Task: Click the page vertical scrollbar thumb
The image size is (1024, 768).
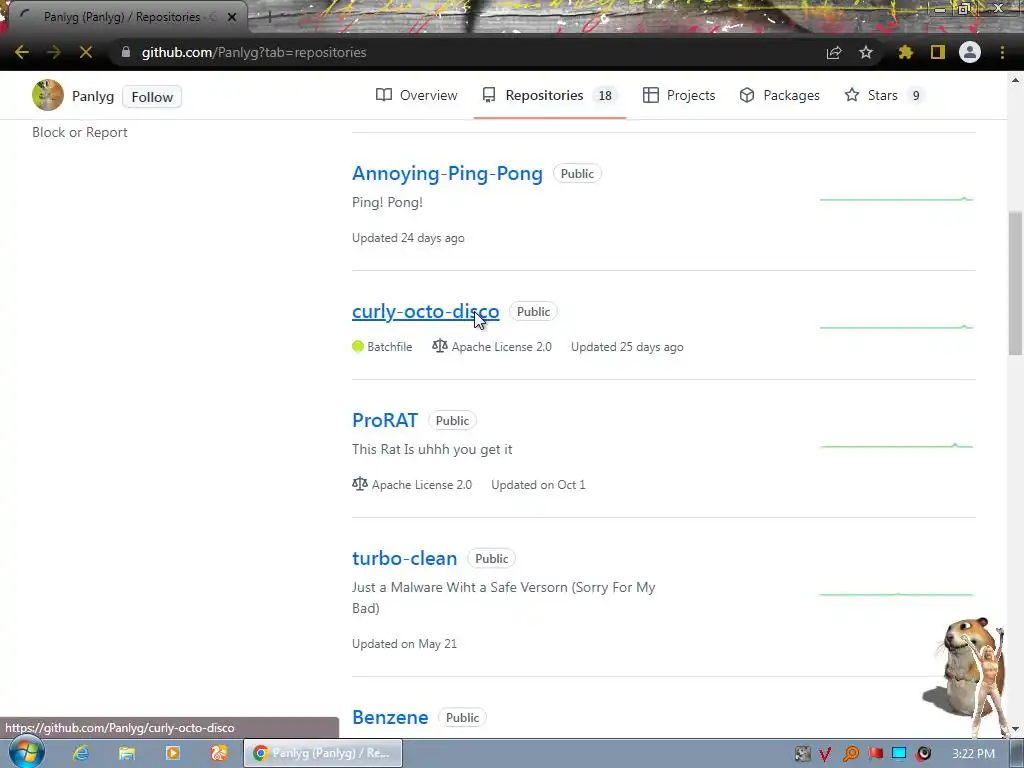Action: 1015,283
